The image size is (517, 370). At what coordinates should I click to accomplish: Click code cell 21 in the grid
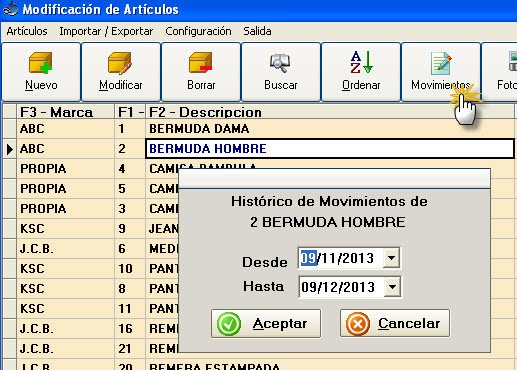coord(130,349)
